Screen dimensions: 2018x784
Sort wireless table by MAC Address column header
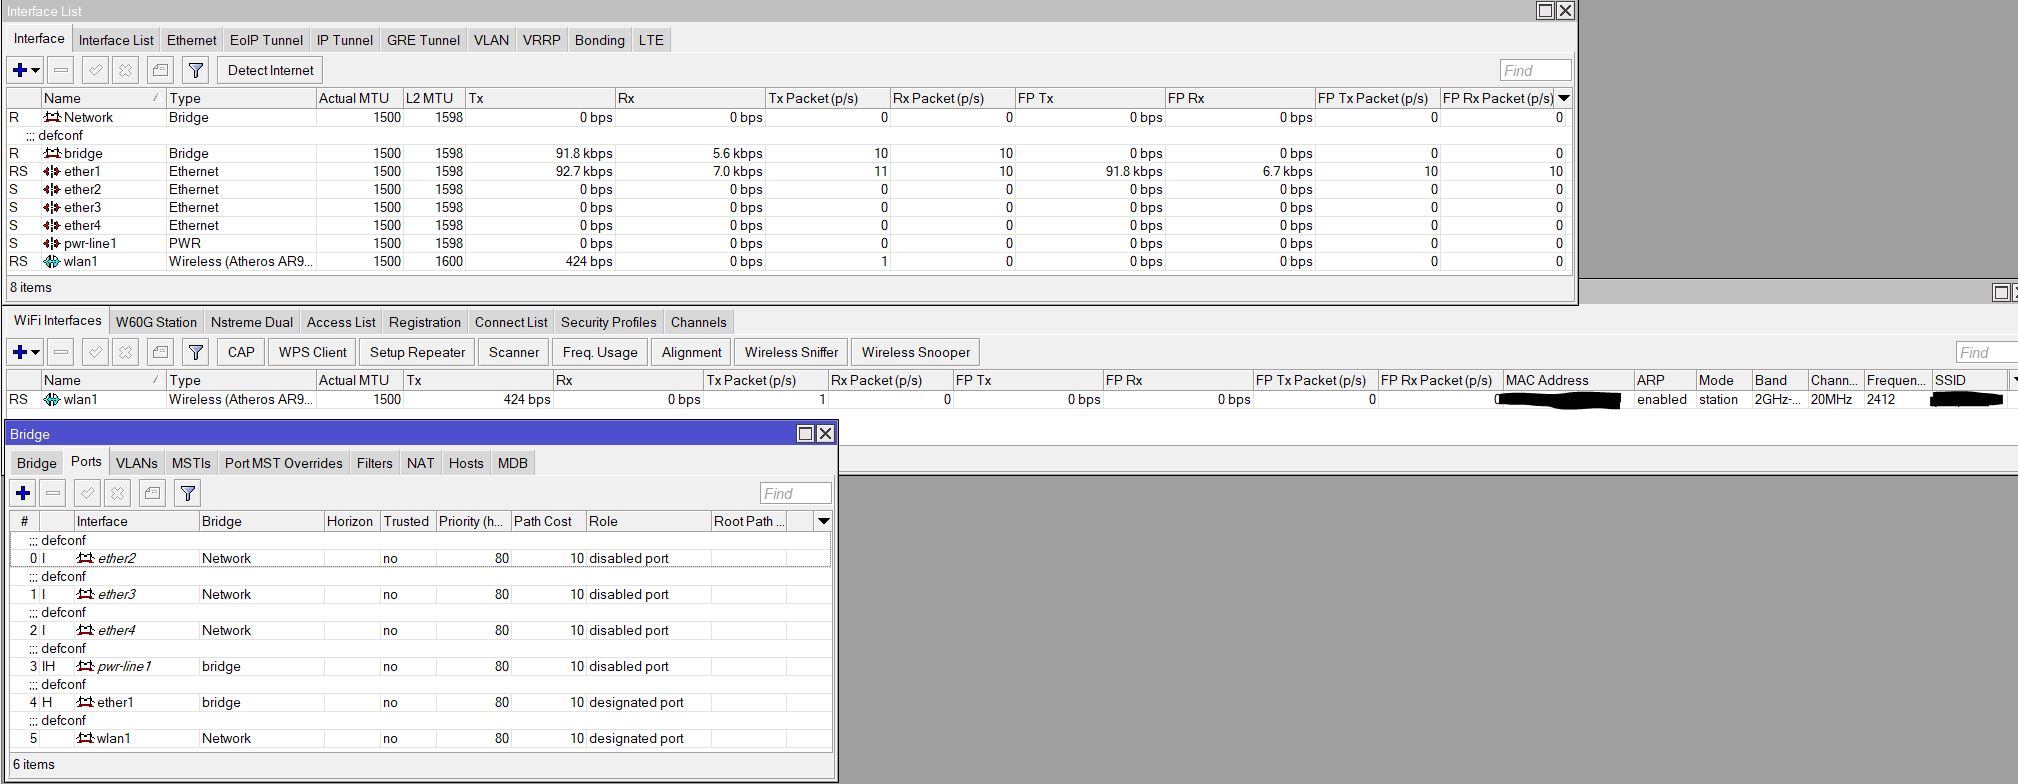coord(1568,380)
